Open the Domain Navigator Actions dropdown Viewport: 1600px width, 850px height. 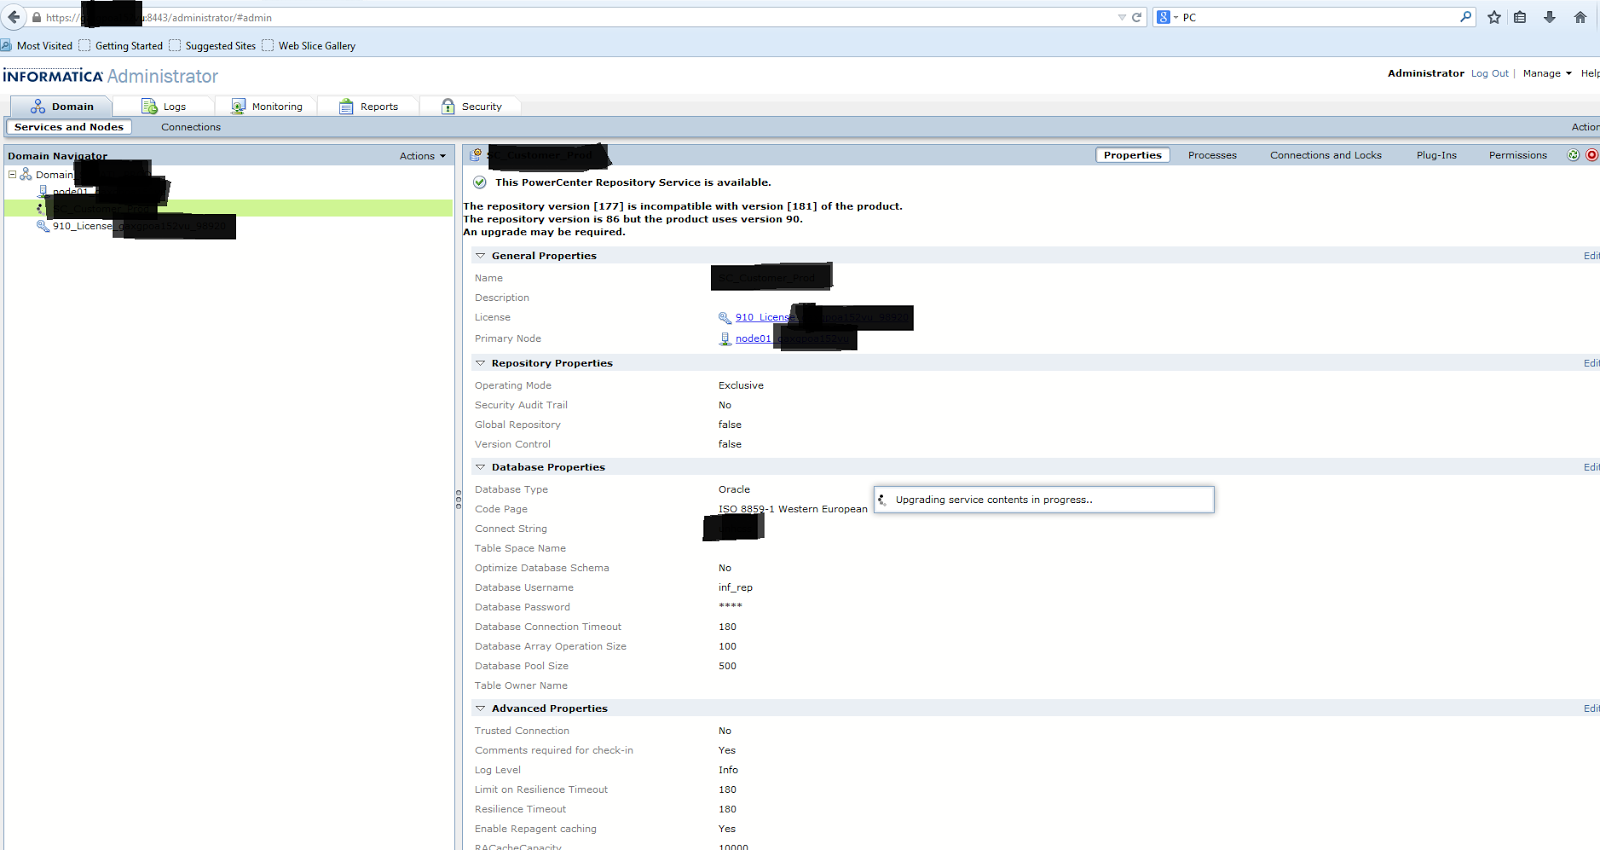click(x=422, y=156)
